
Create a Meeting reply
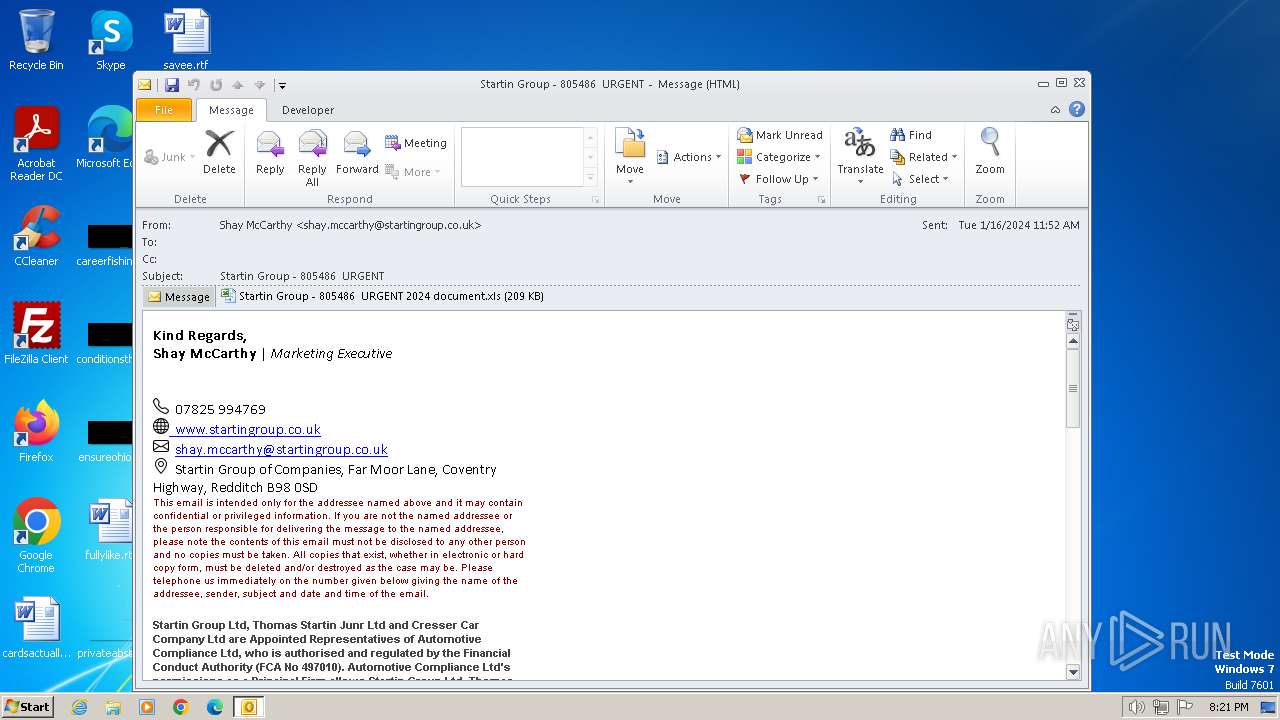pos(416,143)
